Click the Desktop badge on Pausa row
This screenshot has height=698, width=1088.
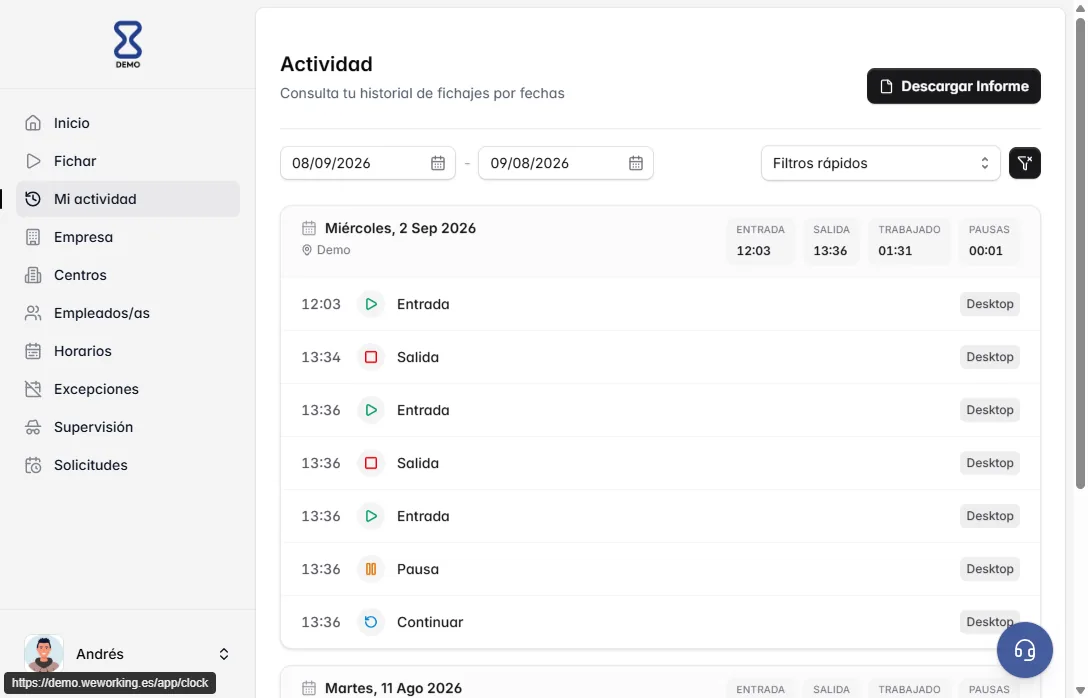click(x=989, y=569)
